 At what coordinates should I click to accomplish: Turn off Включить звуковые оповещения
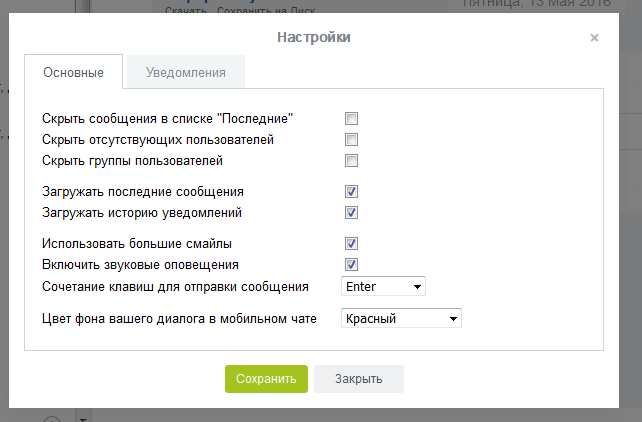click(x=351, y=264)
